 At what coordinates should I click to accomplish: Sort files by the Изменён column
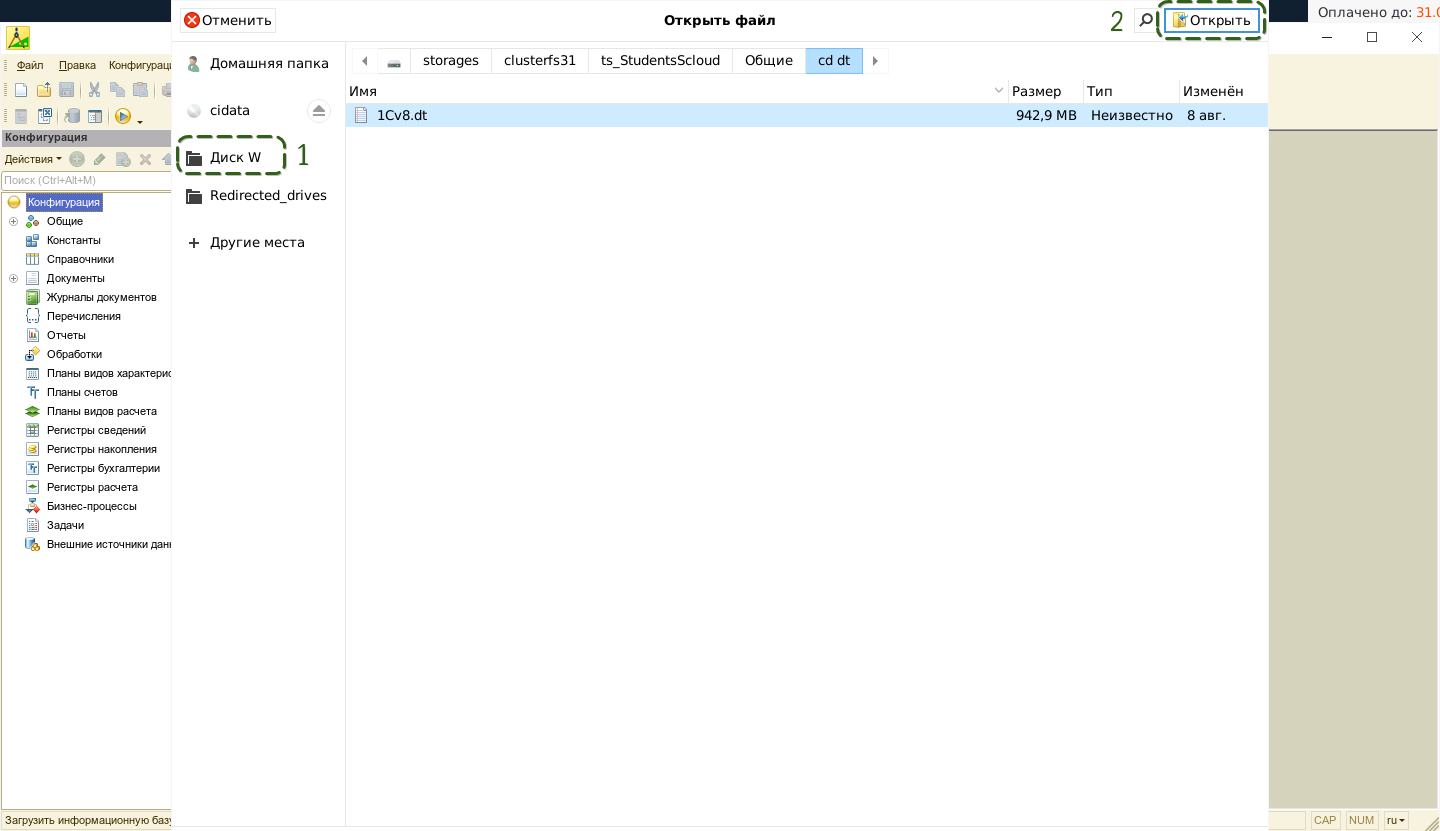[1223, 91]
